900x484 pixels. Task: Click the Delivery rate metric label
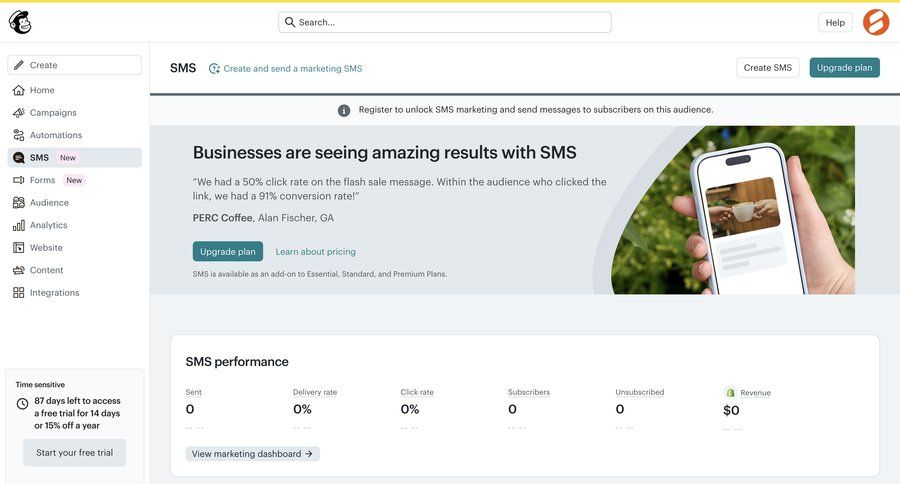(x=315, y=392)
